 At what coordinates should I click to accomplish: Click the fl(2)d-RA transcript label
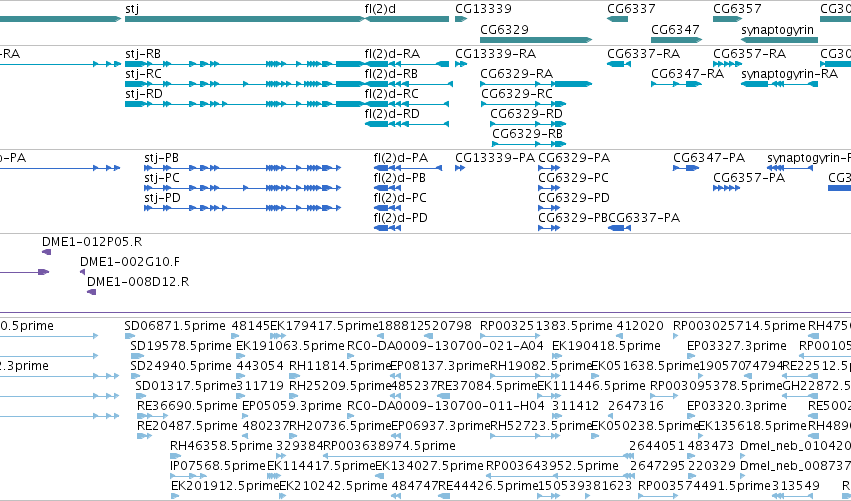[x=392, y=54]
